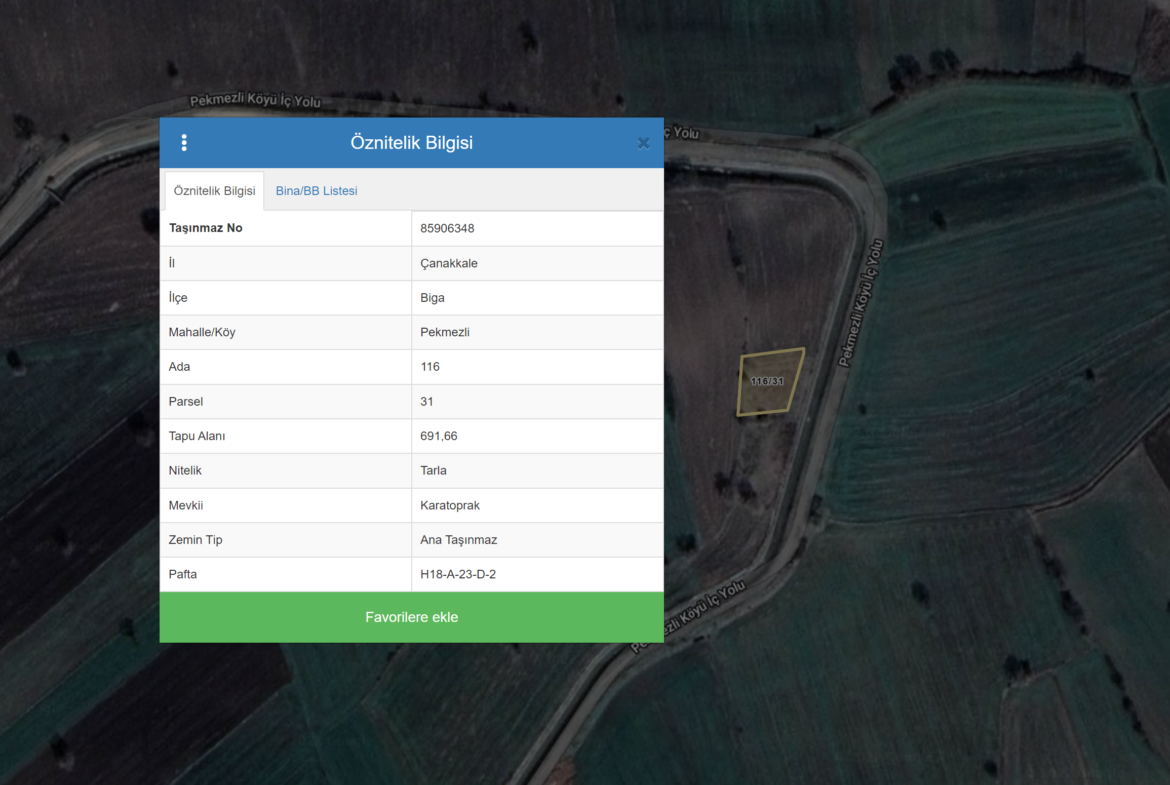Click the Favorilere ekle button
1170x785 pixels.
pyautogui.click(x=411, y=617)
